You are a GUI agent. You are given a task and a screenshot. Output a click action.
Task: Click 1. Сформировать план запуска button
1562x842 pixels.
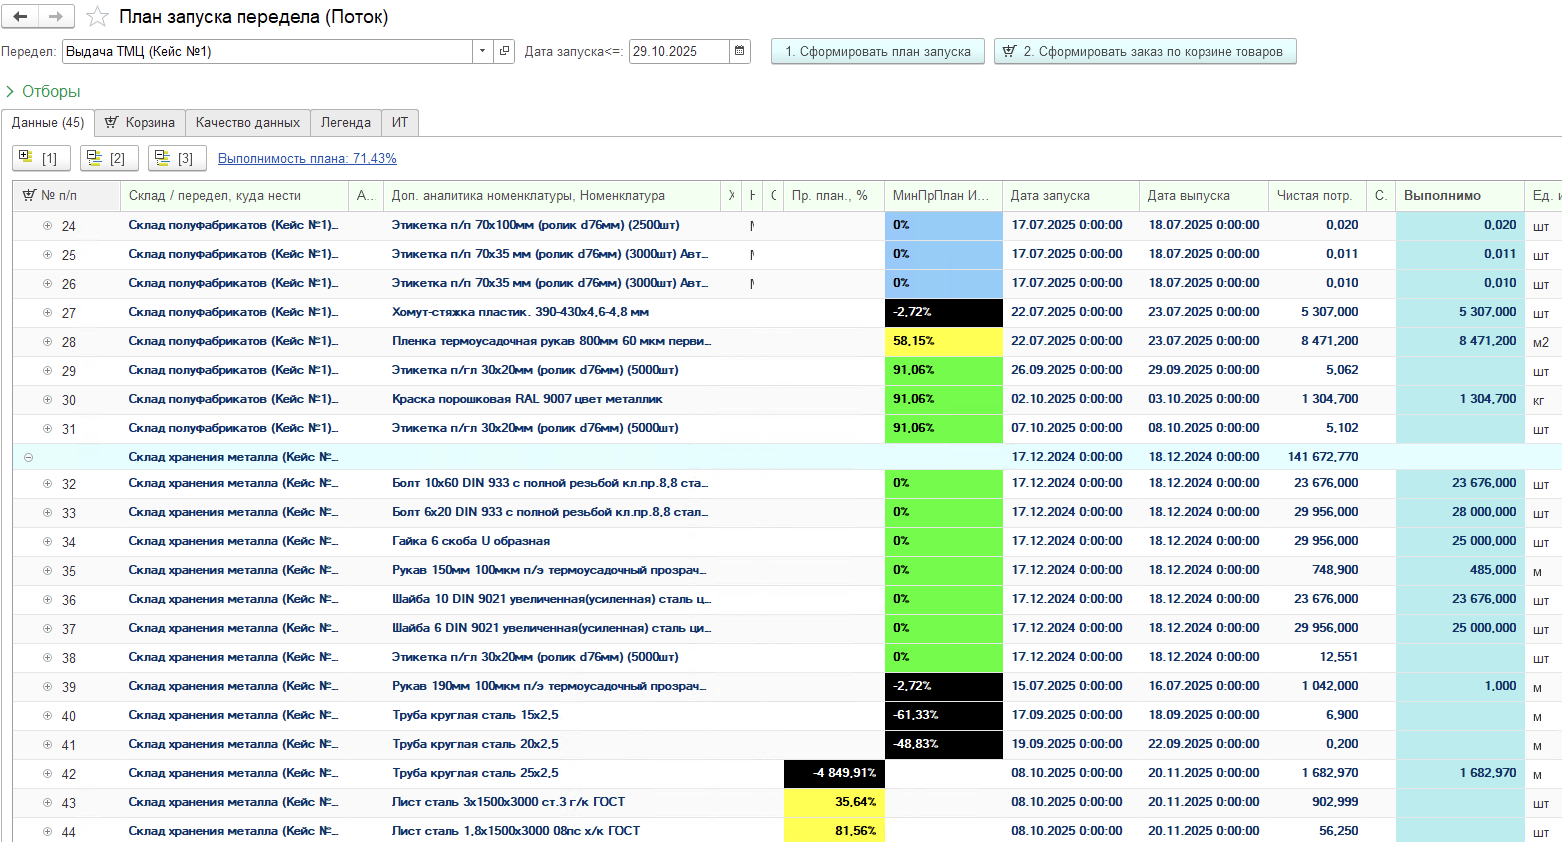tap(878, 51)
